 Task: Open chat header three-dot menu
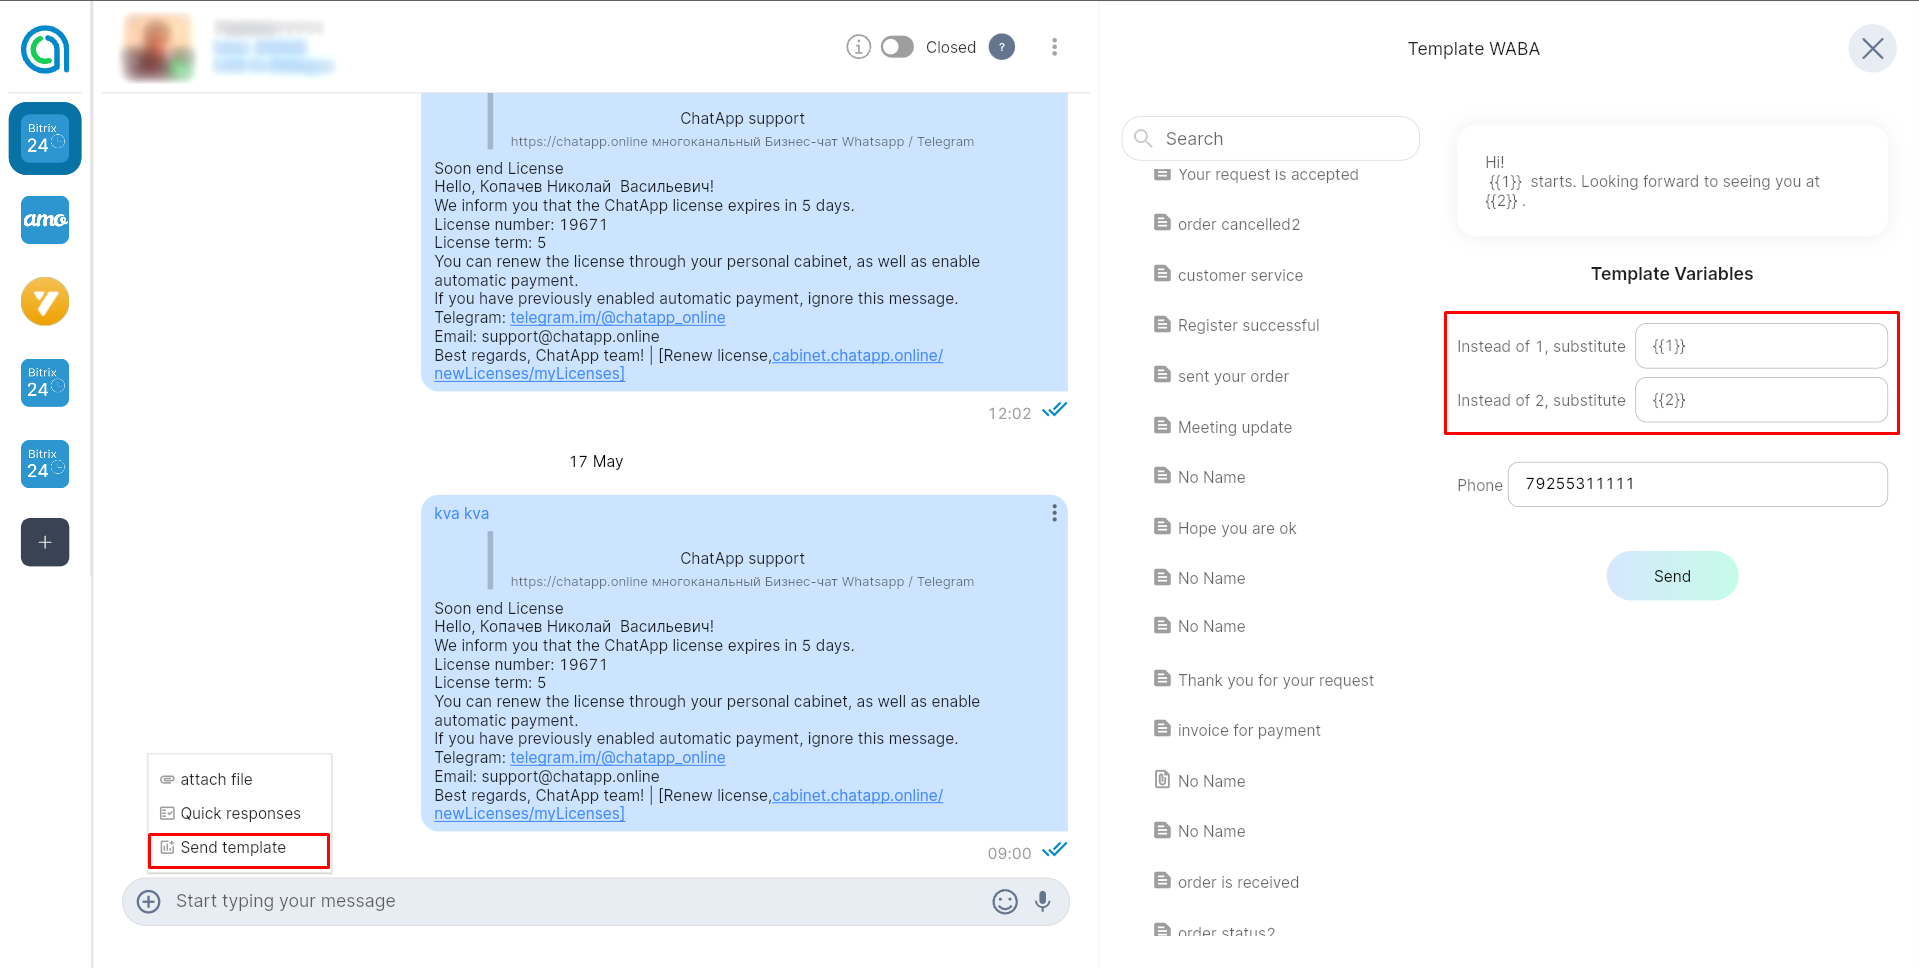pos(1054,47)
